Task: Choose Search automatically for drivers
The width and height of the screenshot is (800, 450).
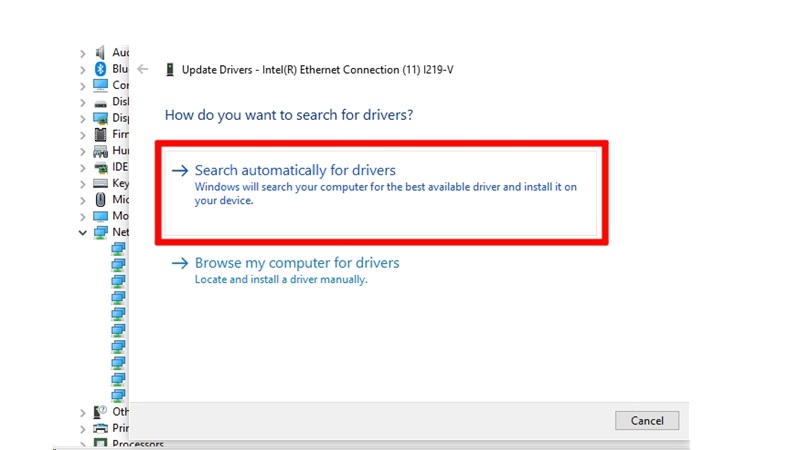Action: pos(295,170)
